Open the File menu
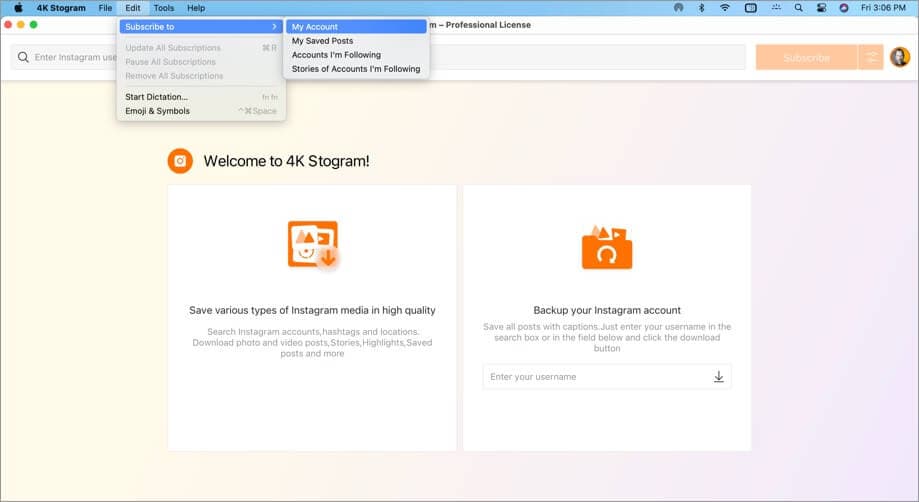The width and height of the screenshot is (919, 502). coord(105,8)
